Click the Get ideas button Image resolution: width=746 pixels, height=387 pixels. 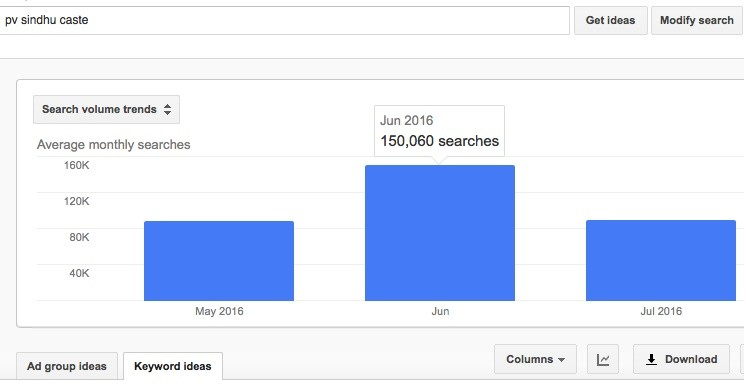610,20
